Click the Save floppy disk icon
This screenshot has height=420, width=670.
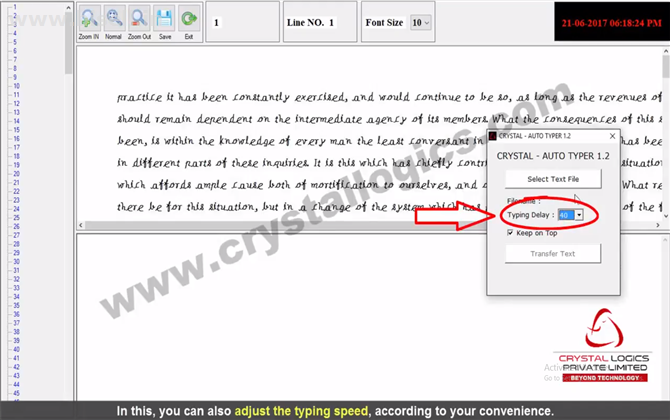tap(164, 19)
